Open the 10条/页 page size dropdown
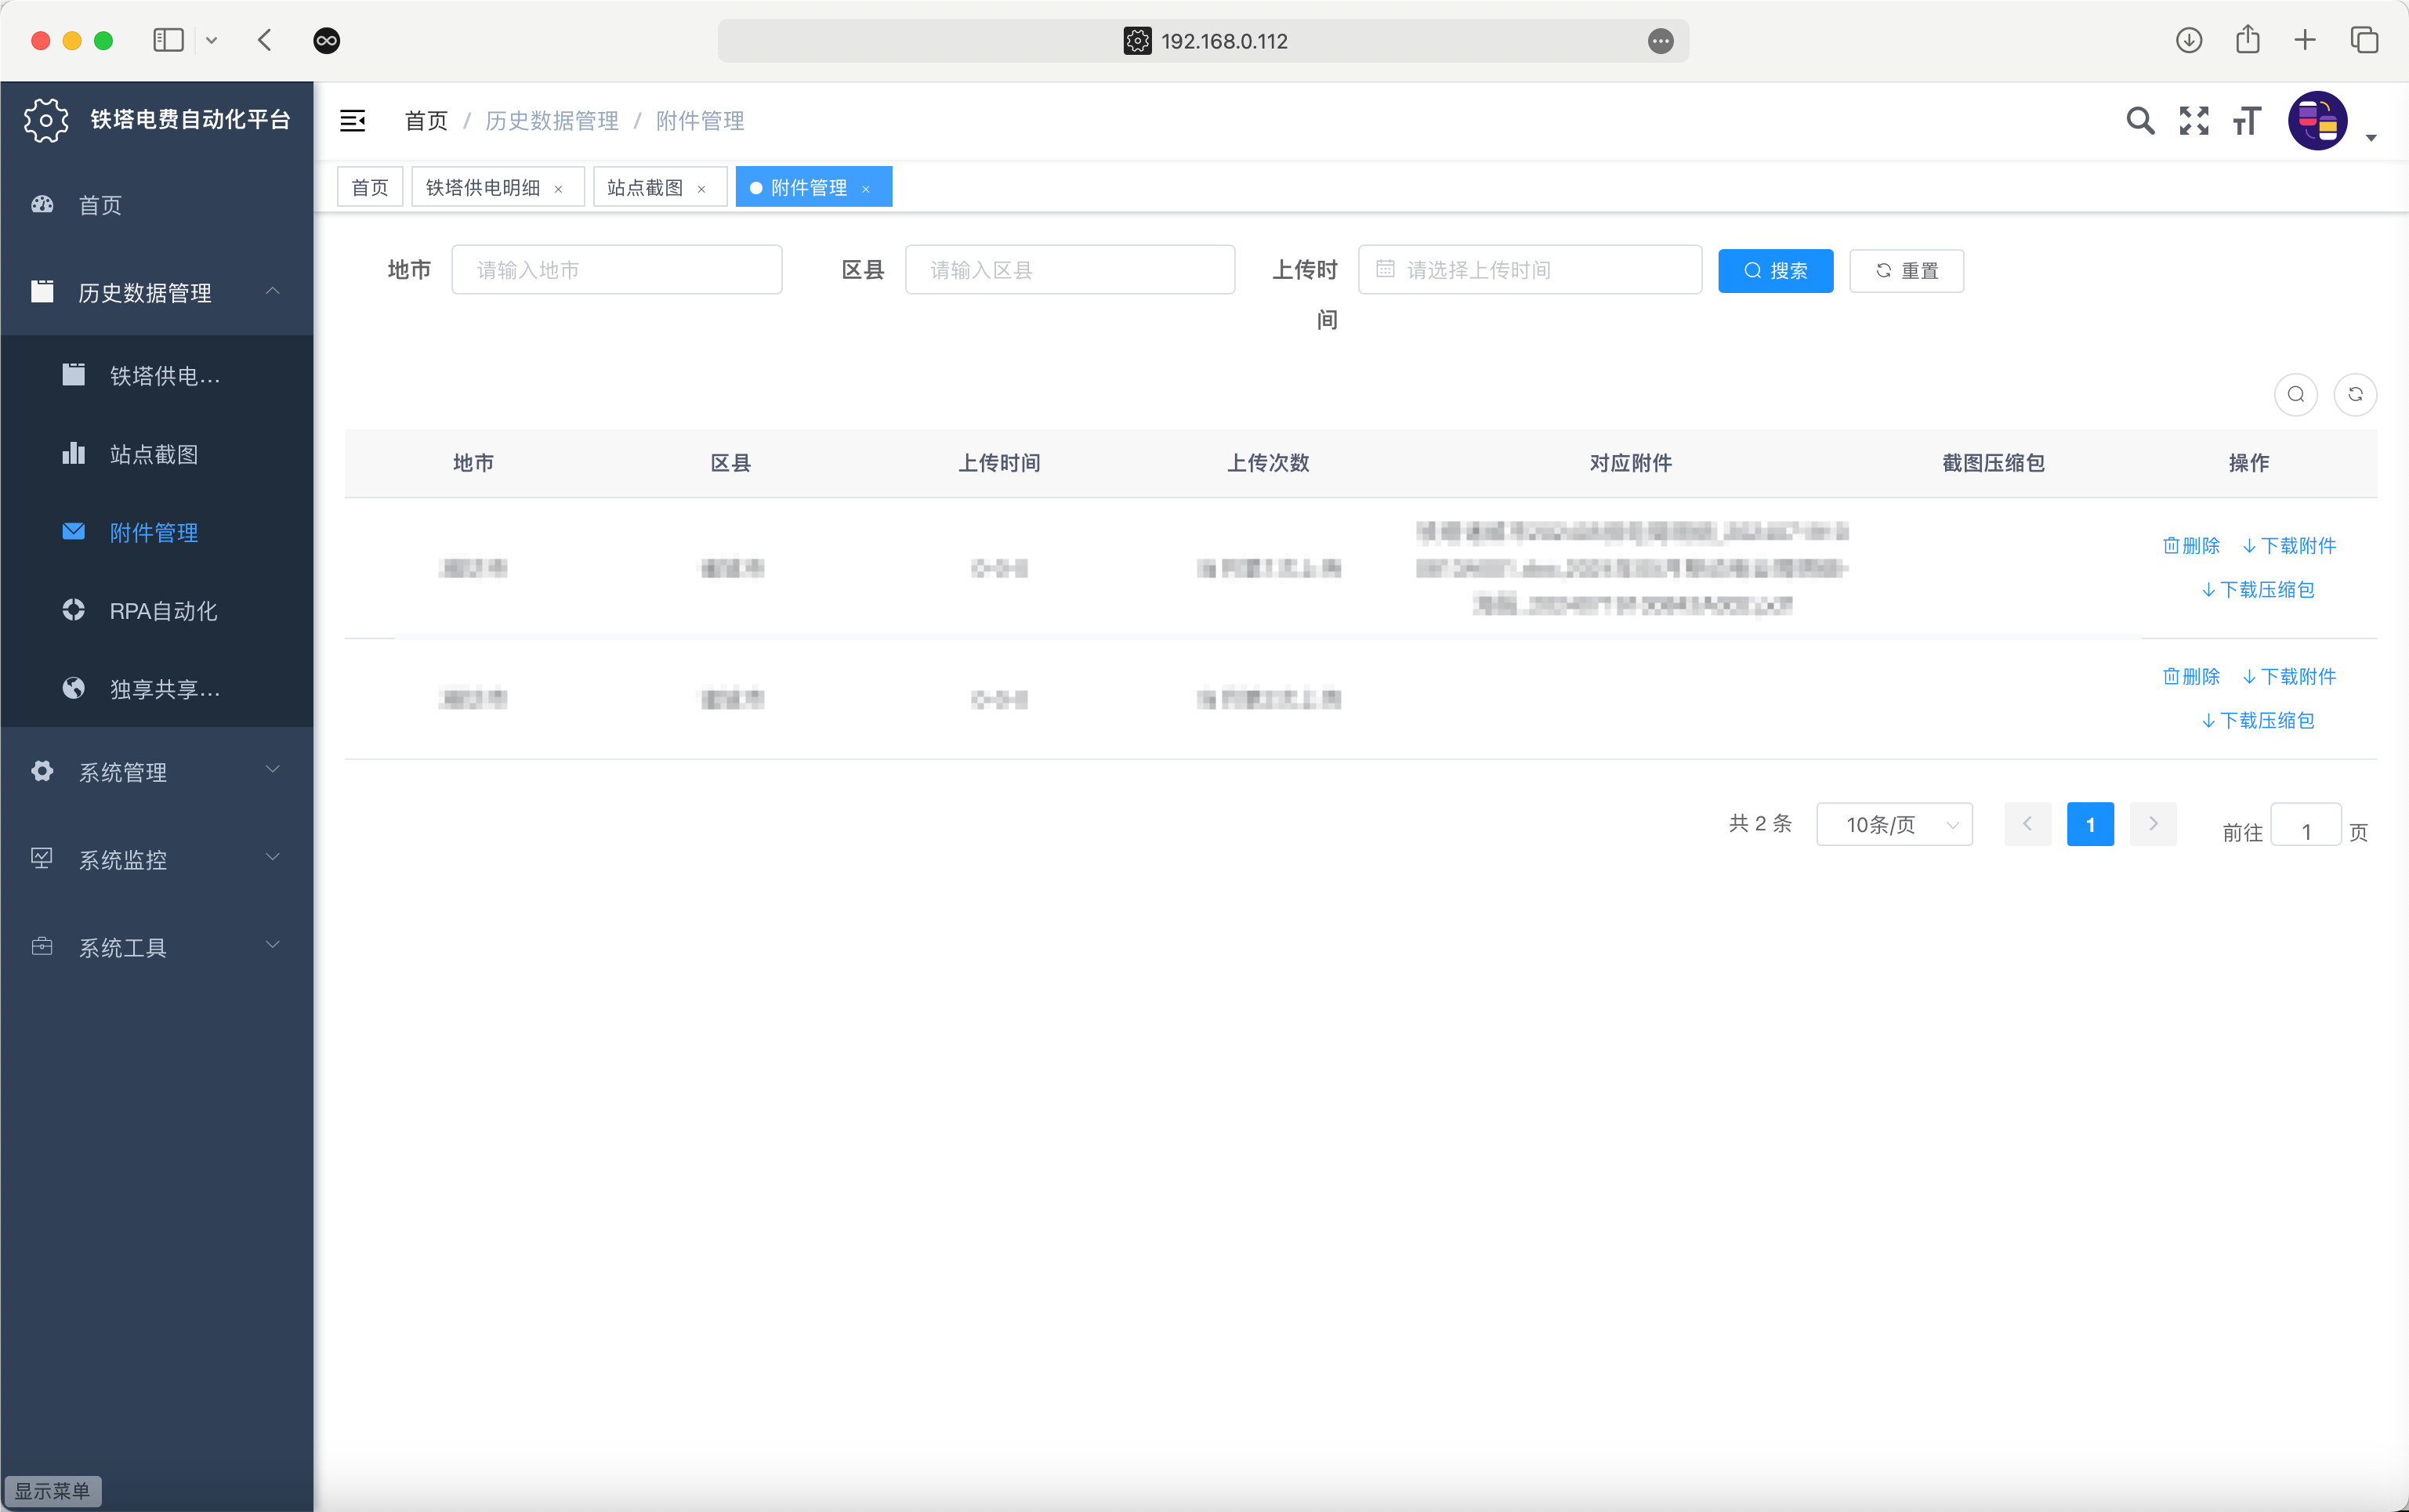Image resolution: width=2409 pixels, height=1512 pixels. 1893,824
